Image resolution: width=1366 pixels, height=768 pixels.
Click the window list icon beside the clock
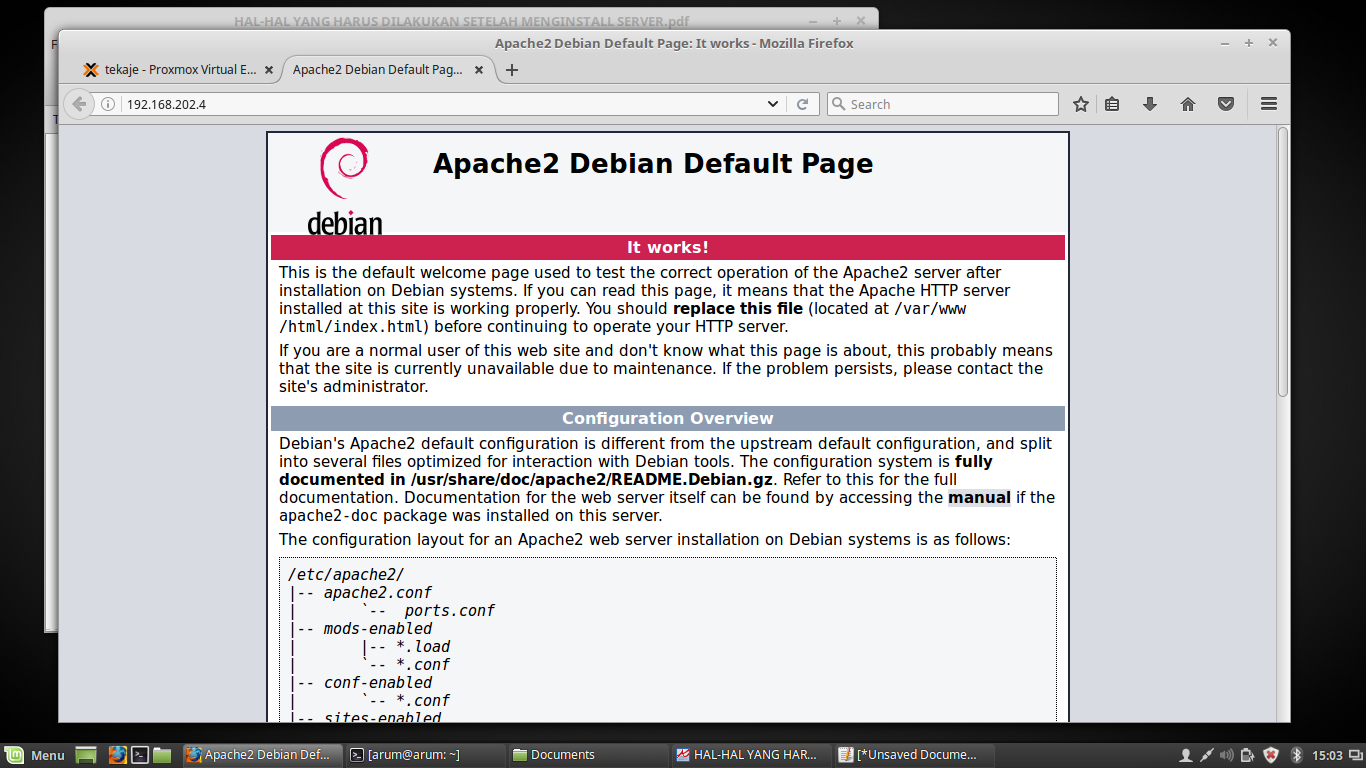coord(1354,755)
